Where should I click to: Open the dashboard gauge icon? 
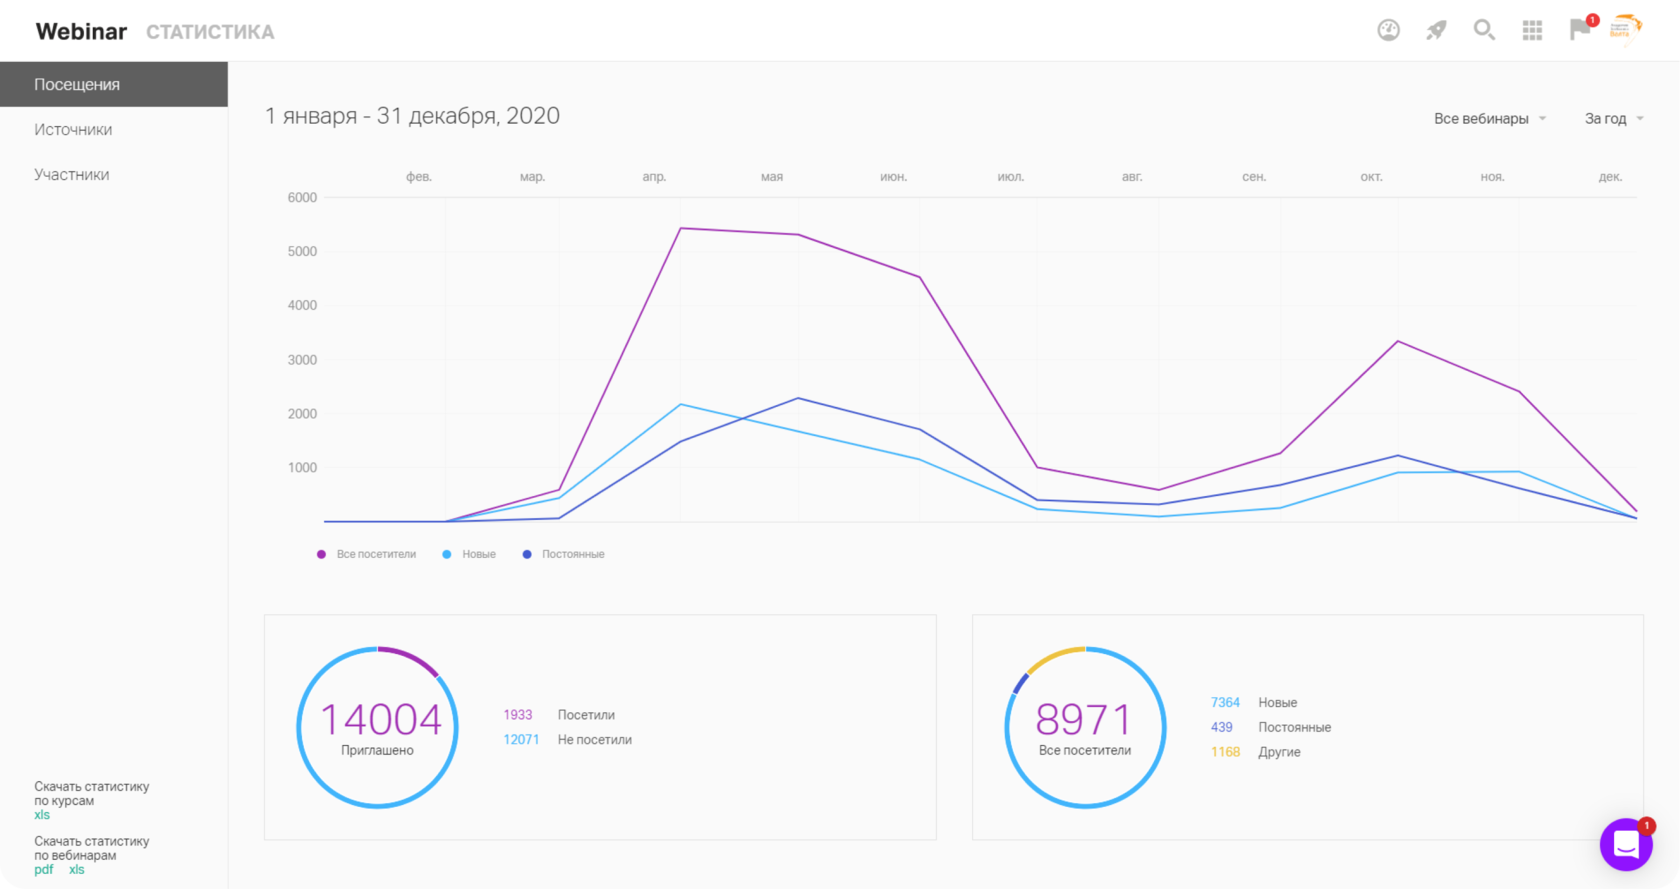pos(1388,30)
